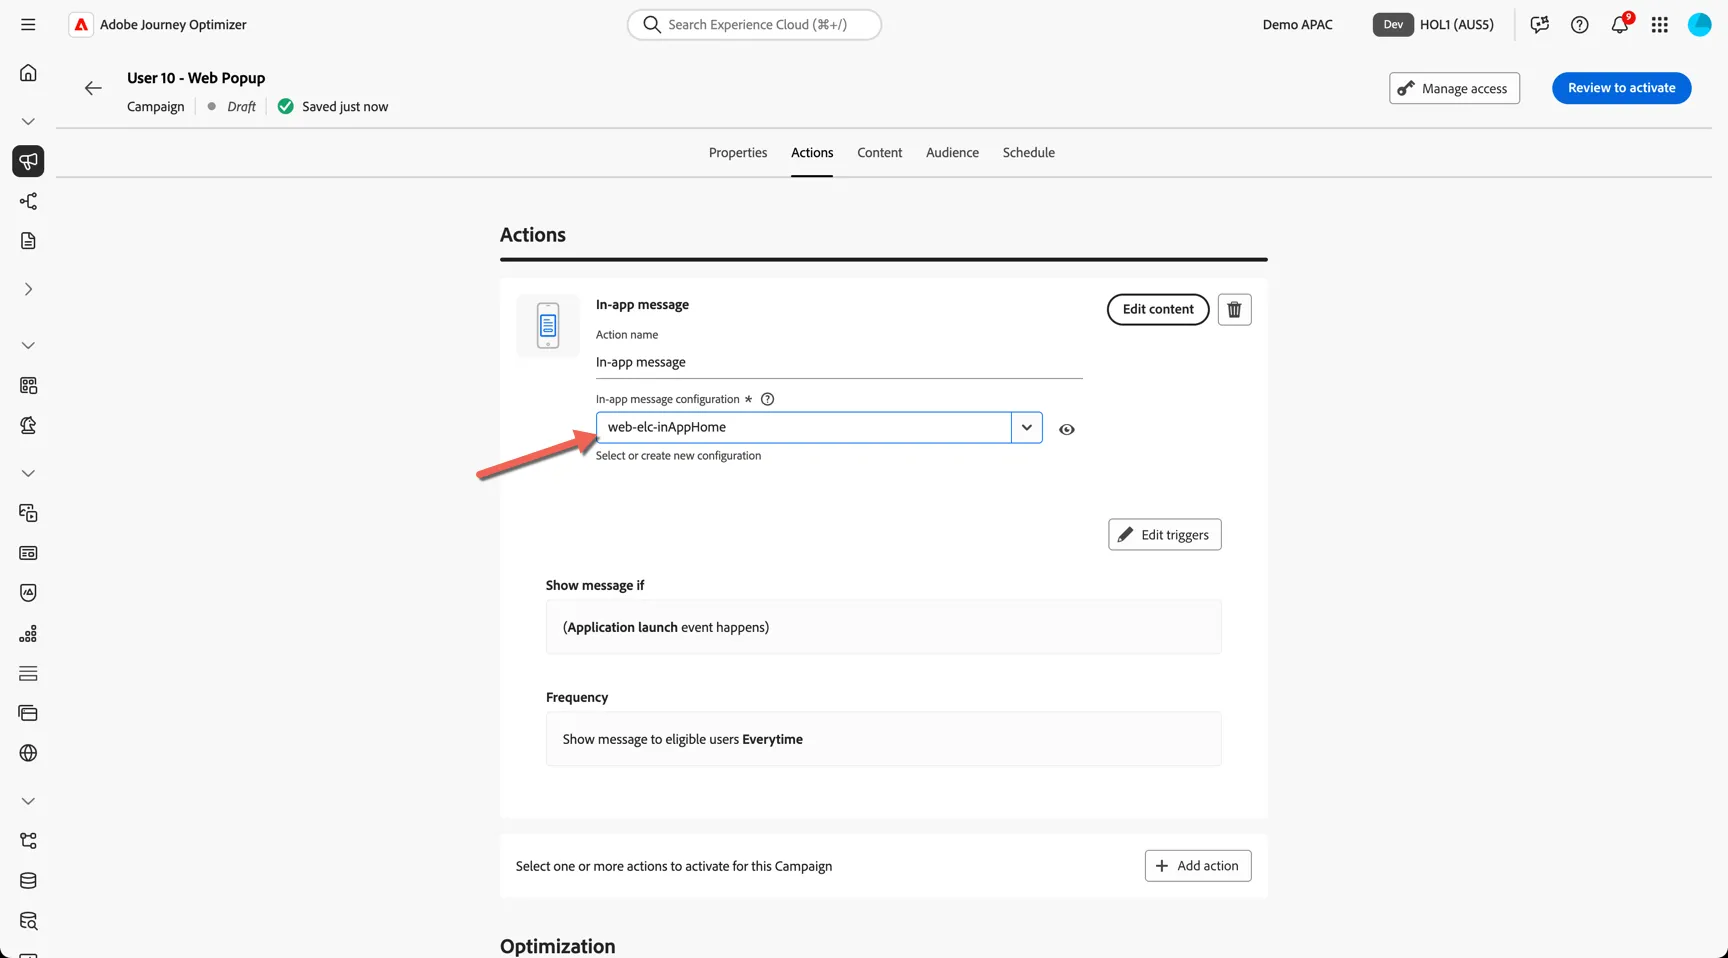Collapse chevron above the components grid icon

point(28,345)
